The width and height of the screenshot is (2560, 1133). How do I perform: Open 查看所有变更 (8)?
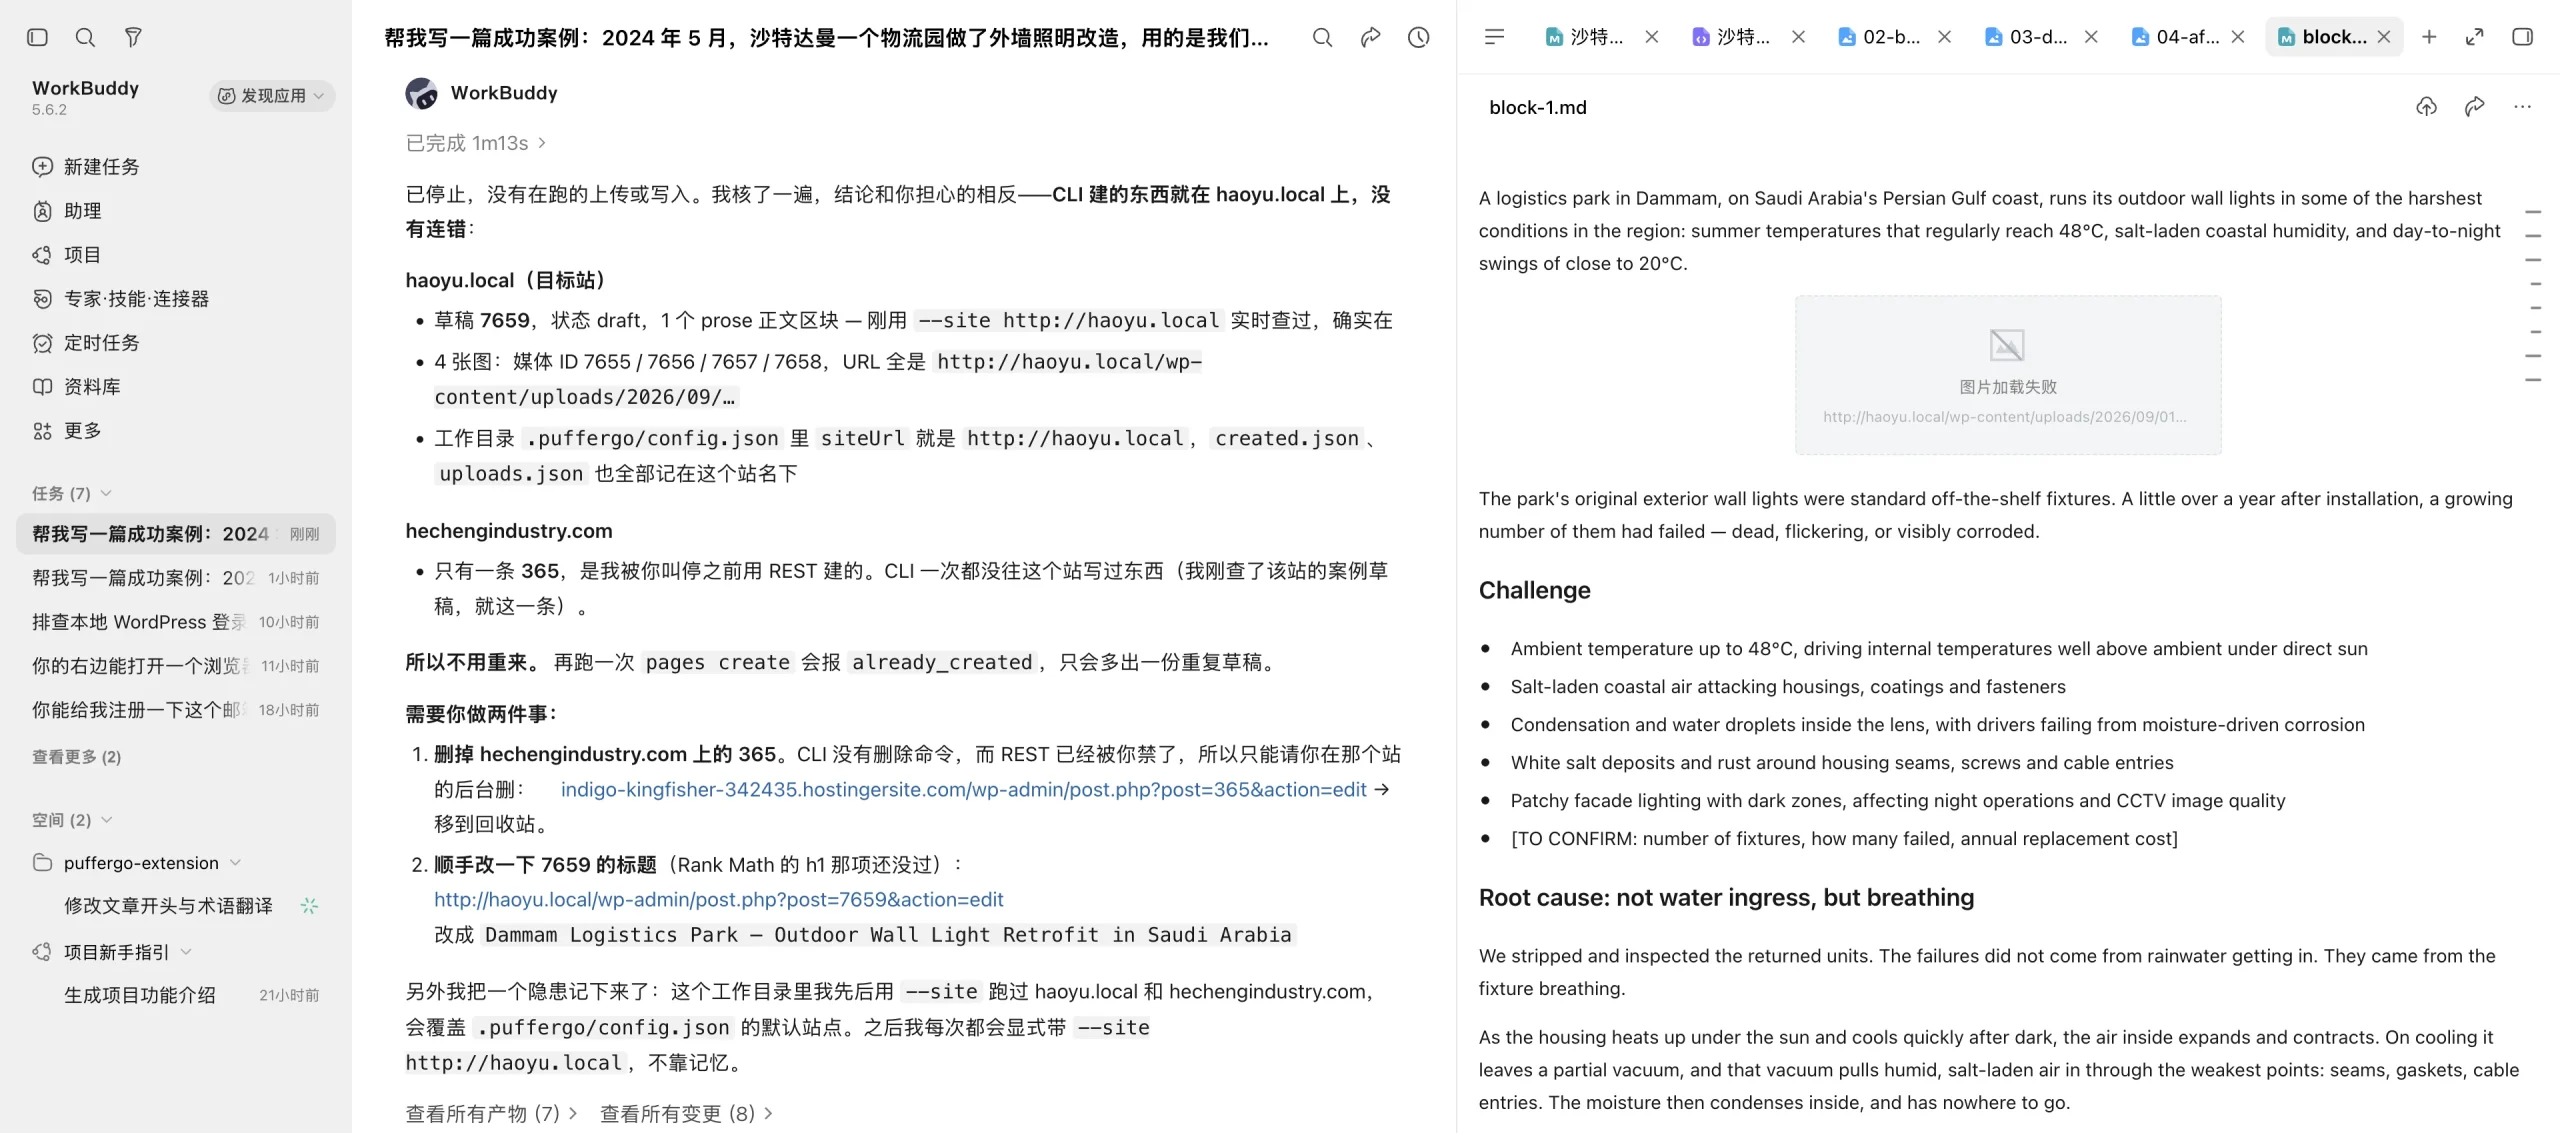(x=686, y=1113)
